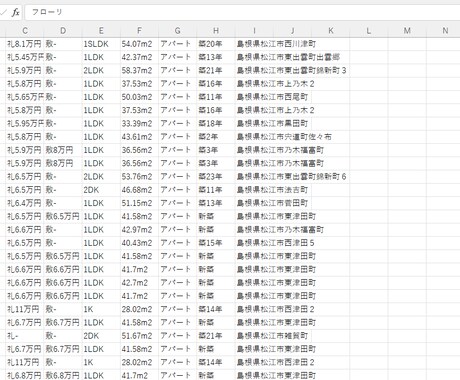Select the cell 51.67m2
This screenshot has width=460, height=380.
139,336
